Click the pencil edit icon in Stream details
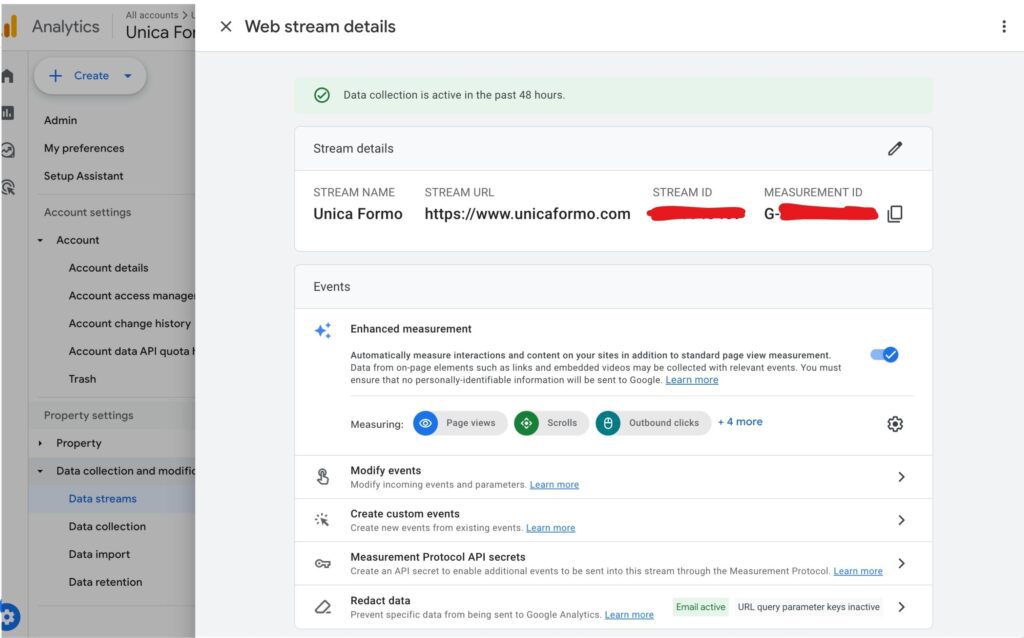 [x=894, y=148]
